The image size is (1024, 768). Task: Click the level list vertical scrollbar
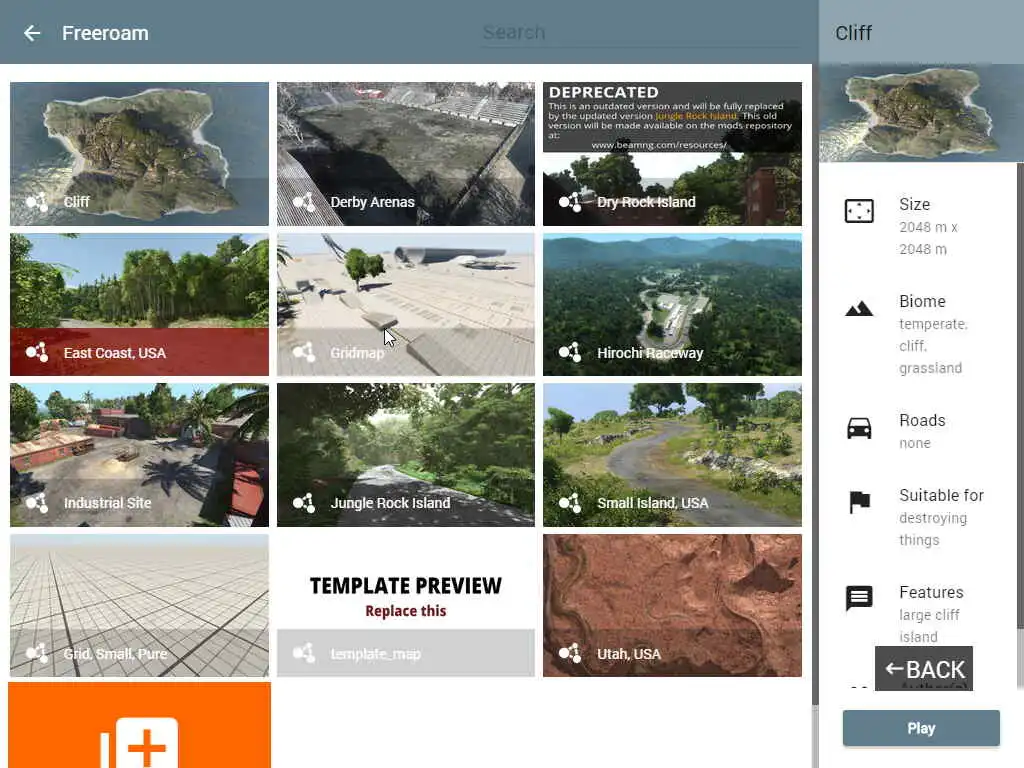(x=815, y=385)
